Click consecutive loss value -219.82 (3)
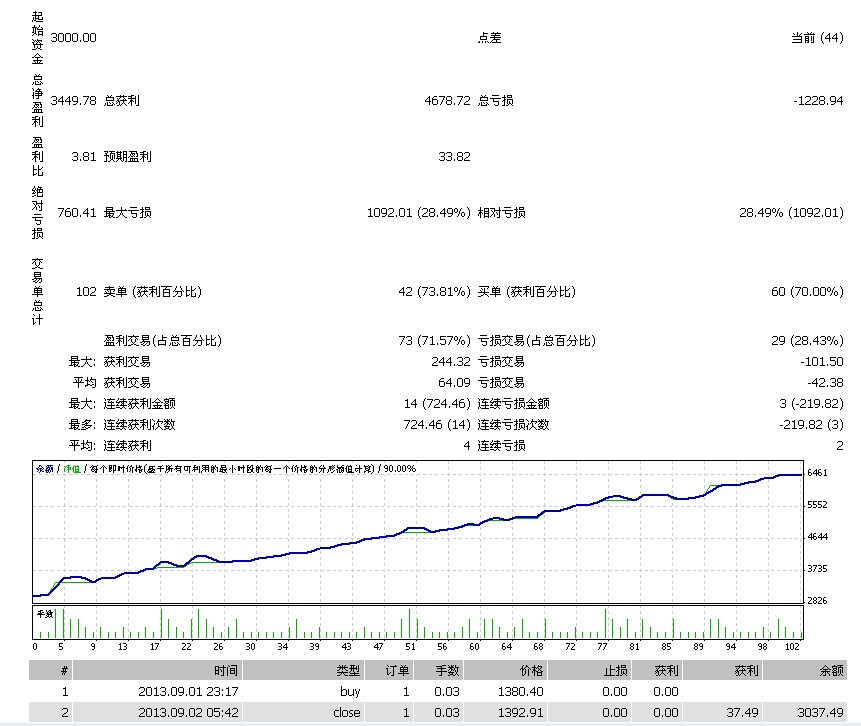 click(811, 425)
